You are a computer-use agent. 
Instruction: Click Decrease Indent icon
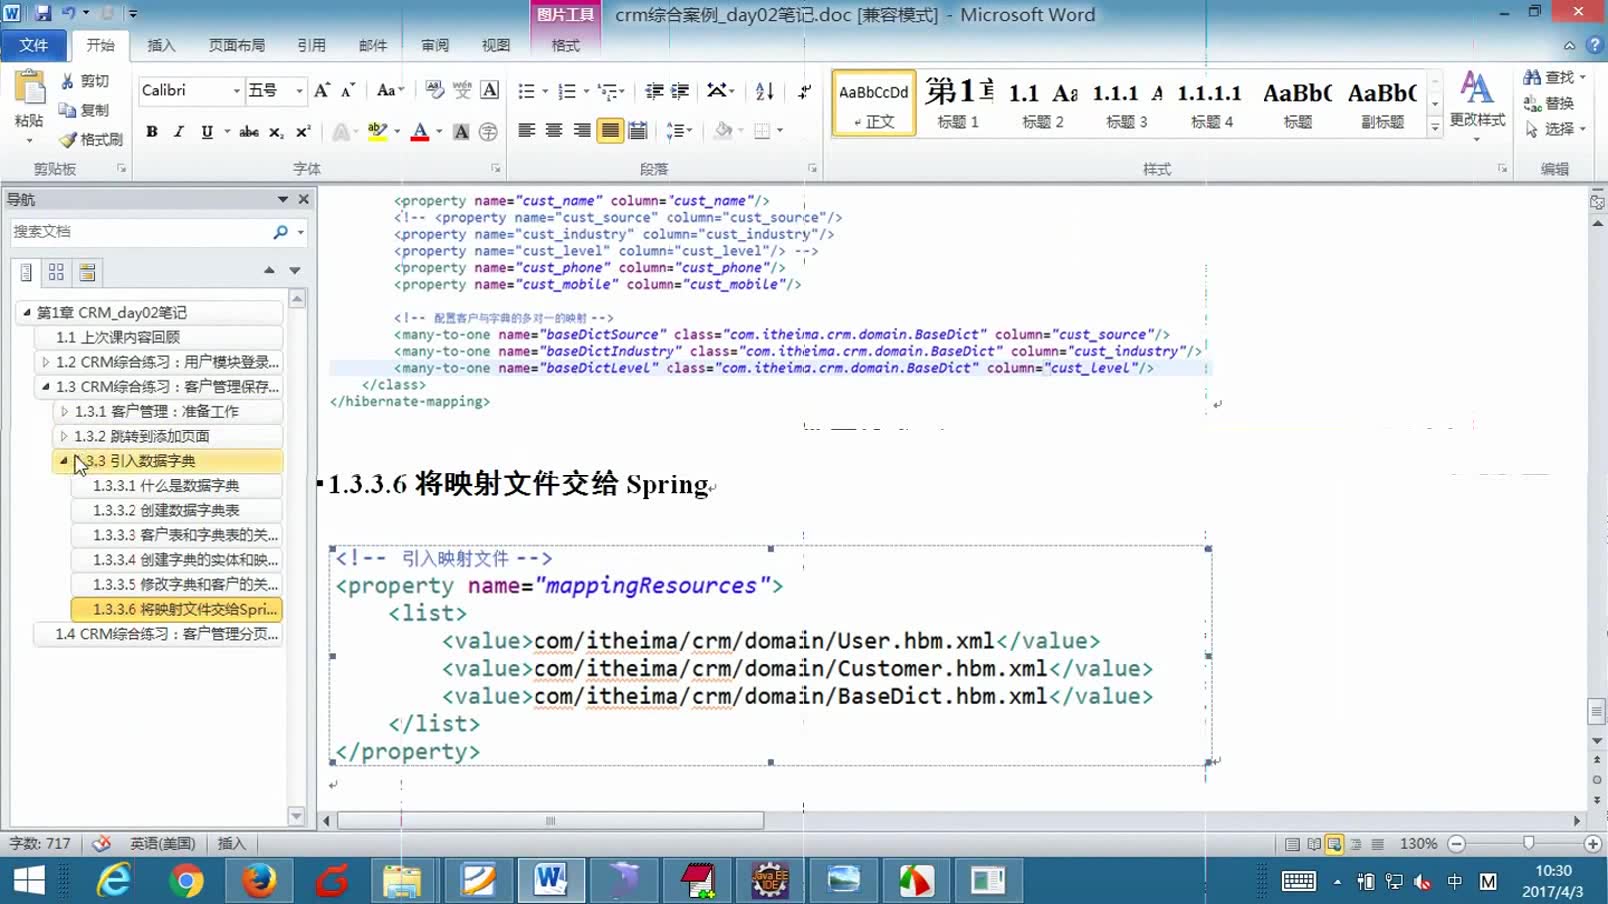point(654,91)
